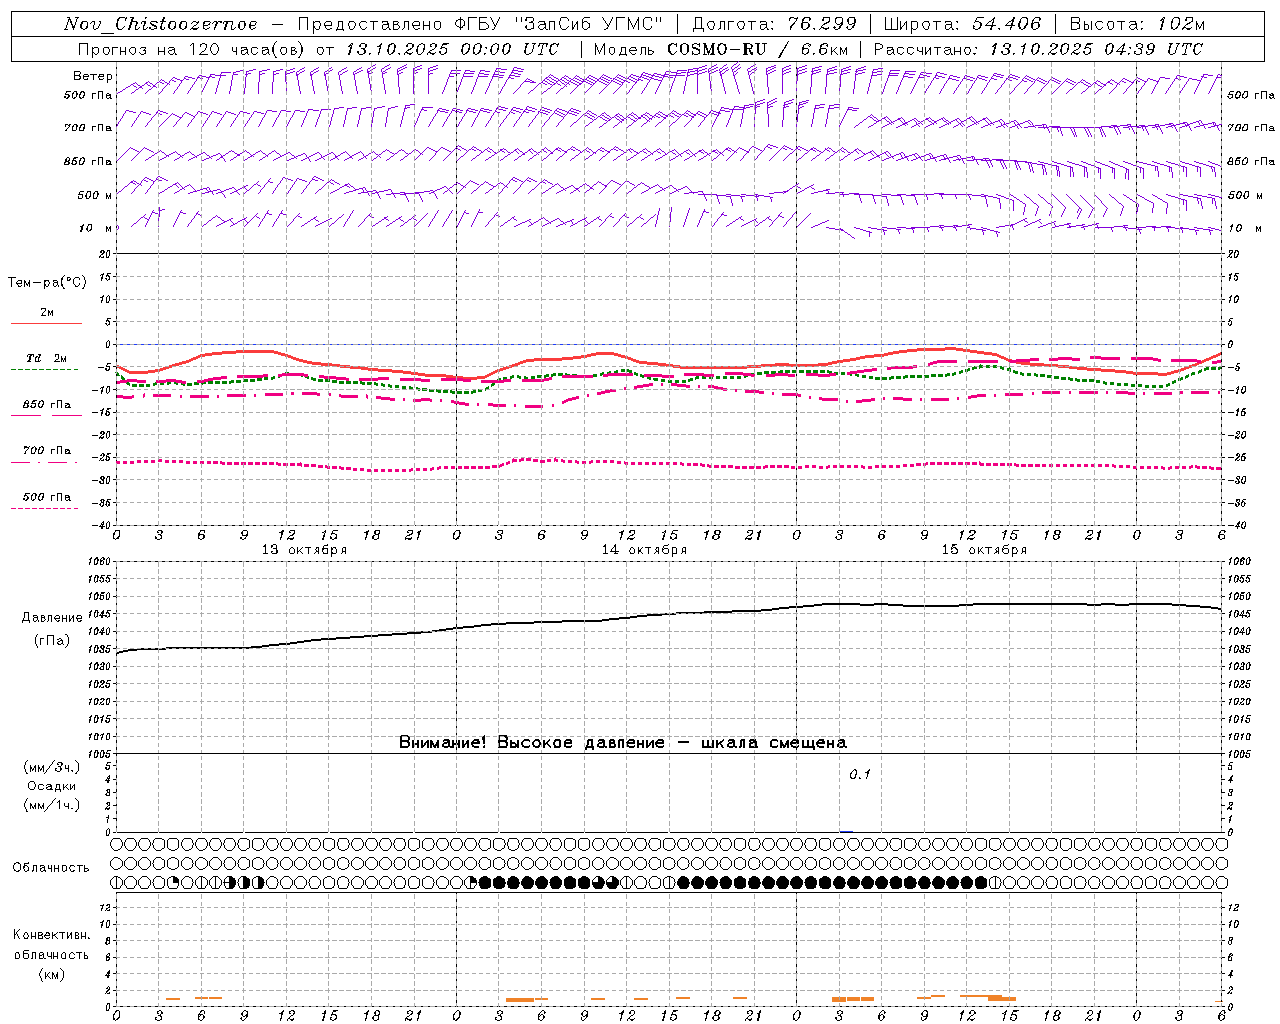Click the forecast start '13.10.2025 00:00 UTC'
The height and width of the screenshot is (1024, 1280).
click(x=452, y=49)
